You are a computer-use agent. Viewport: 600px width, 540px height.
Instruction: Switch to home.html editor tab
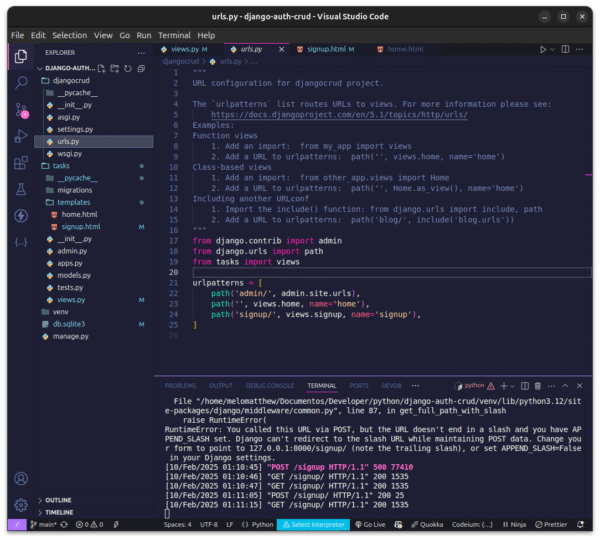click(x=405, y=49)
